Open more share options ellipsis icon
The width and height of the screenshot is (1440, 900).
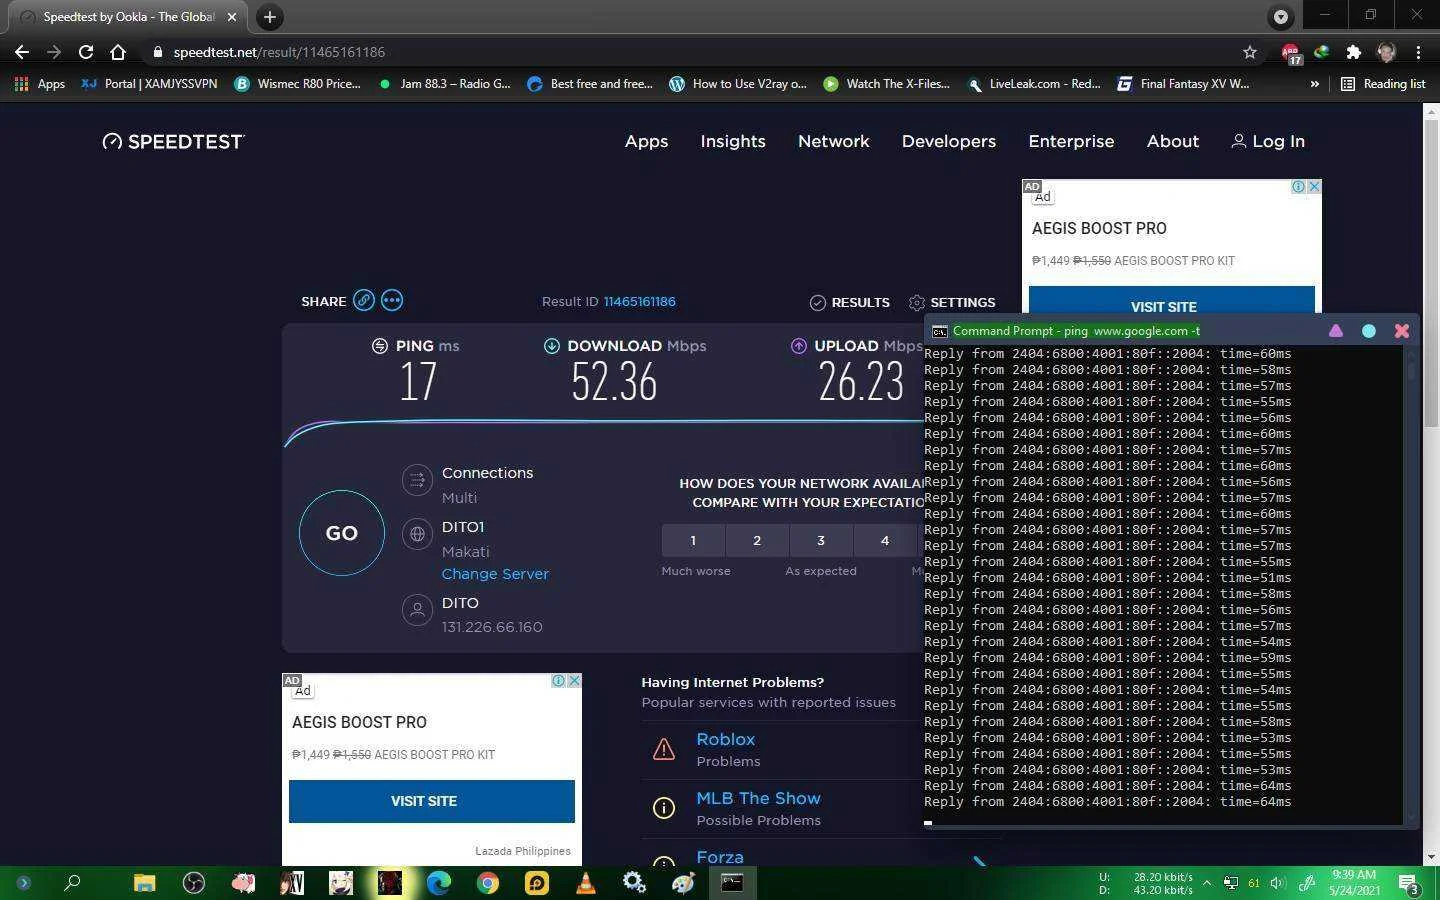pos(392,300)
